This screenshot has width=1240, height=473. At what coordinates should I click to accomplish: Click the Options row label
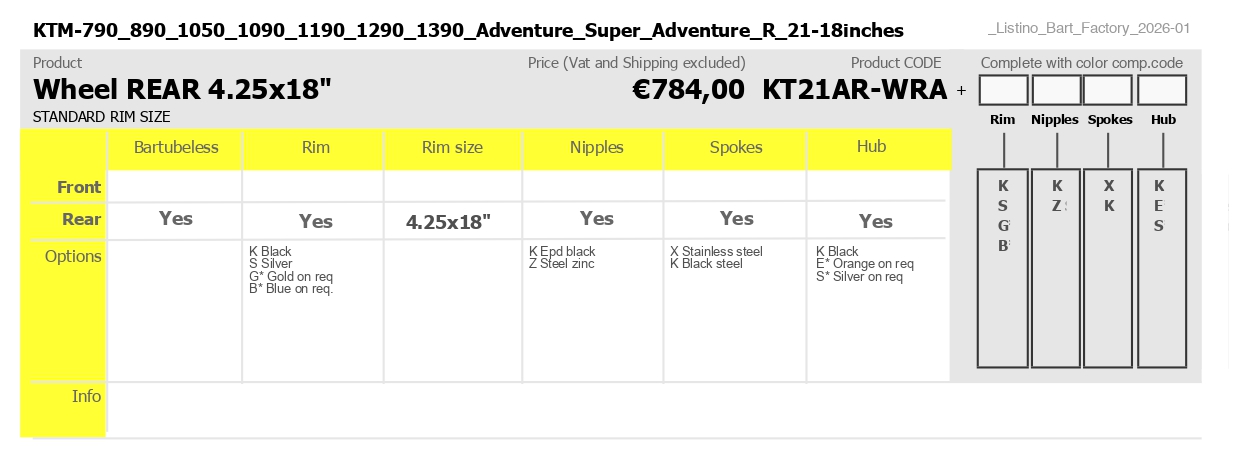(73, 256)
